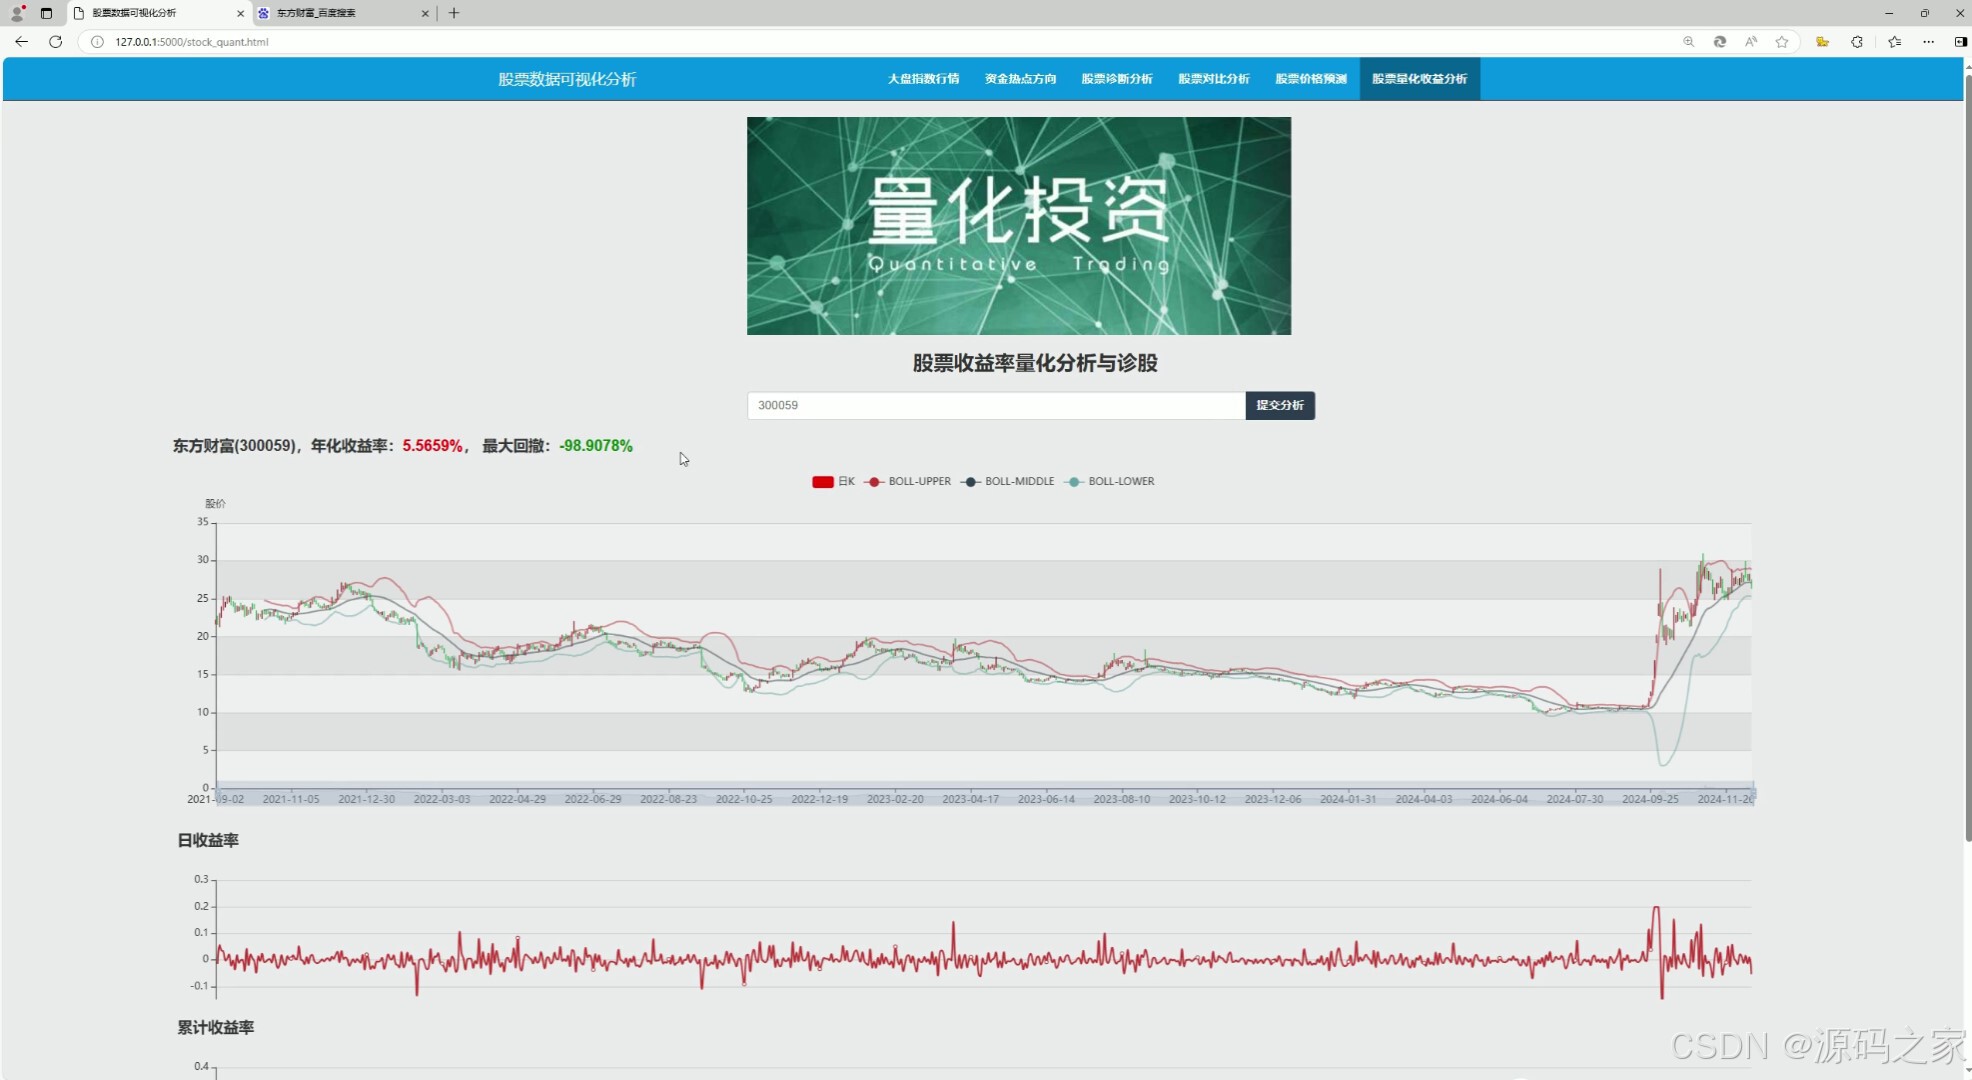This screenshot has width=1972, height=1080.
Task: Open the browser profile avatar icon
Action: pyautogui.click(x=17, y=13)
